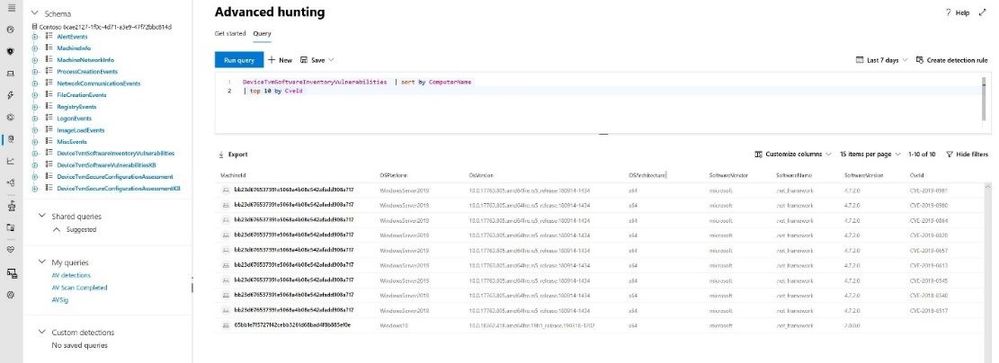Click the Create detection rule icon
This screenshot has height=363, width=999.
919,60
